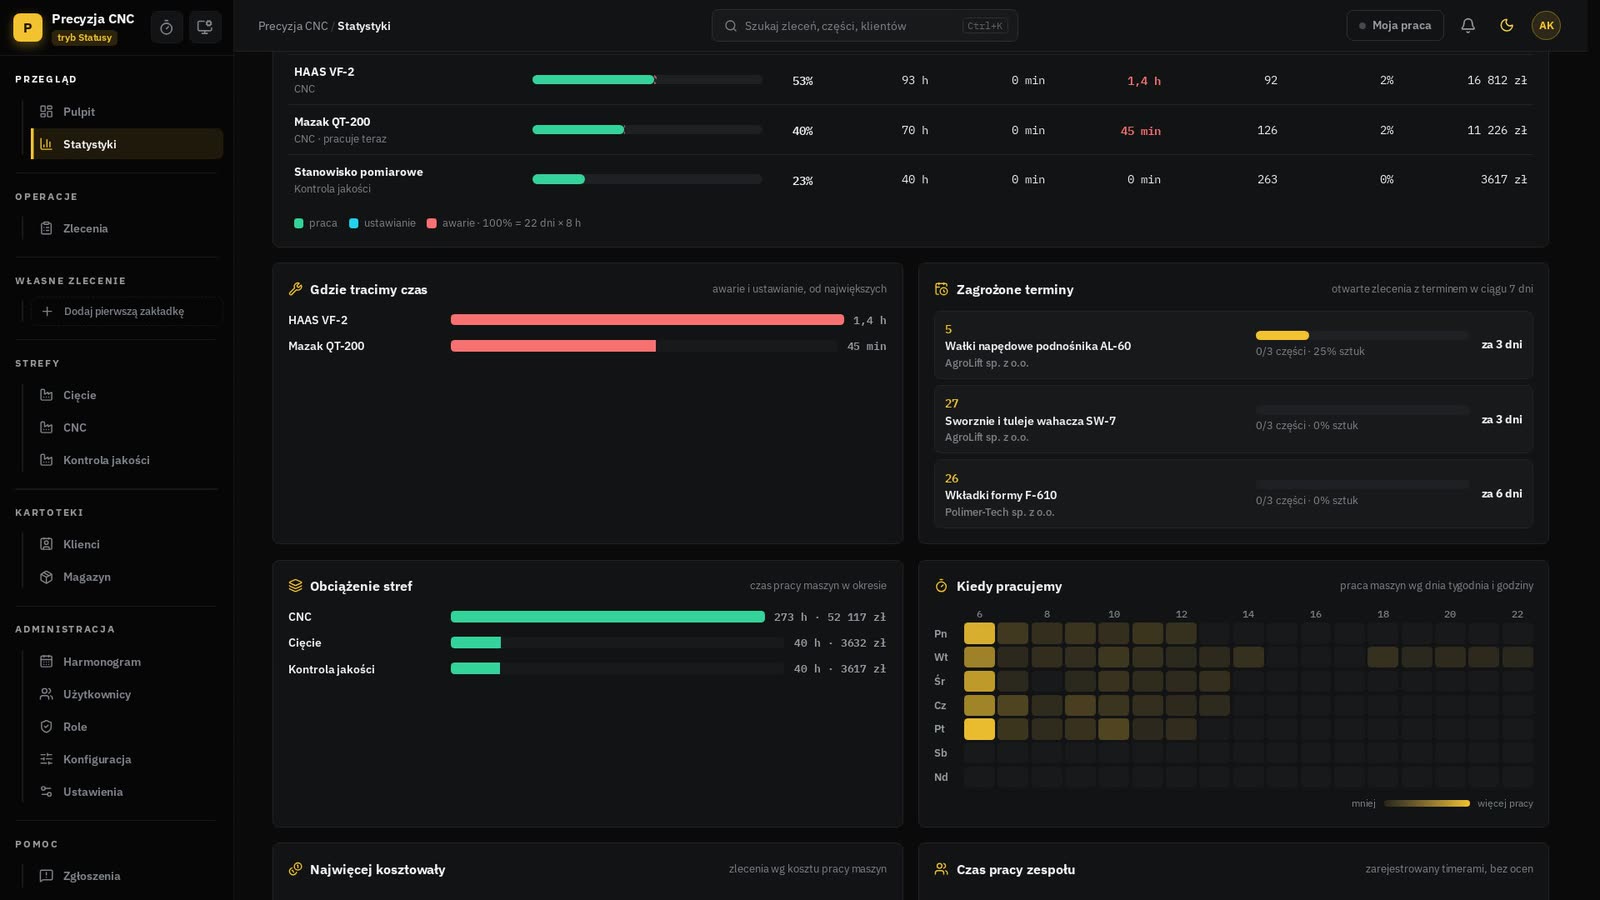This screenshot has height=900, width=1600.
Task: Click the HAAS VF-2 utilization bar in table
Action: tap(647, 80)
